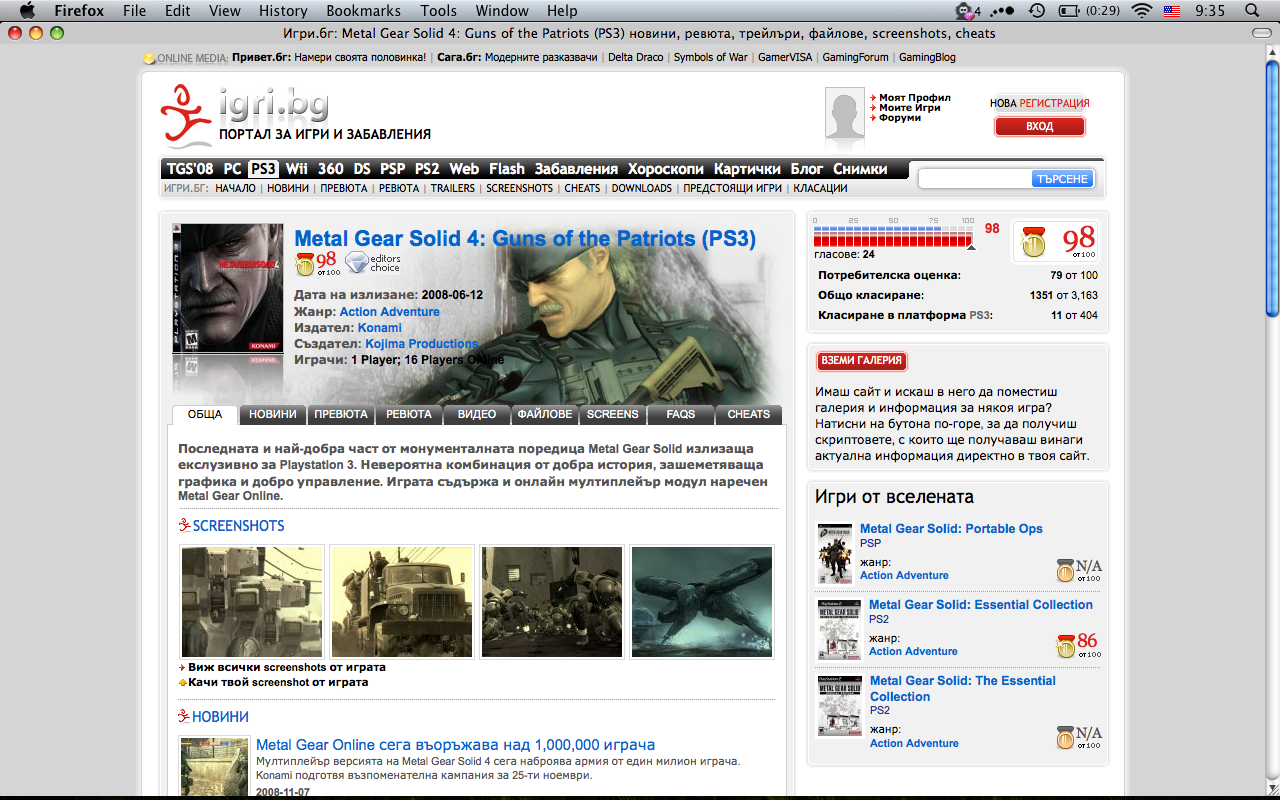1280x800 pixels.
Task: Select the PS3 platform in nav bar
Action: point(263,169)
